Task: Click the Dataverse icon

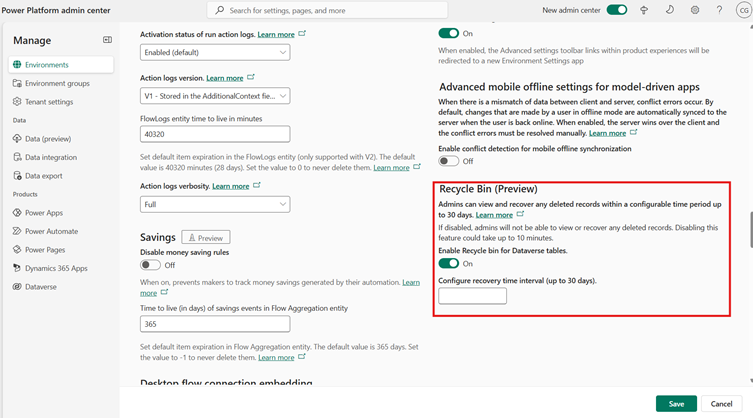Action: (17, 286)
